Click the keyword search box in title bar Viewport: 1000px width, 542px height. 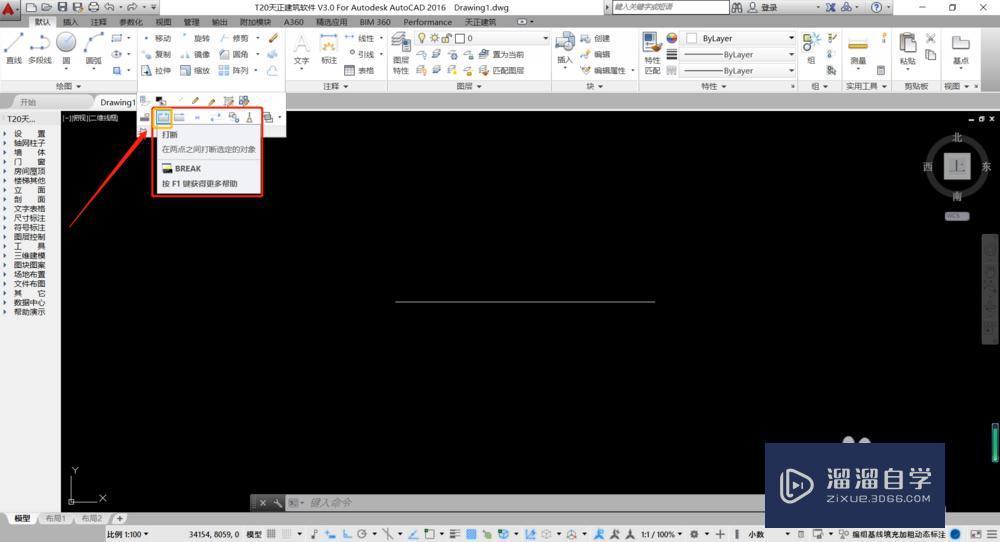[x=670, y=7]
